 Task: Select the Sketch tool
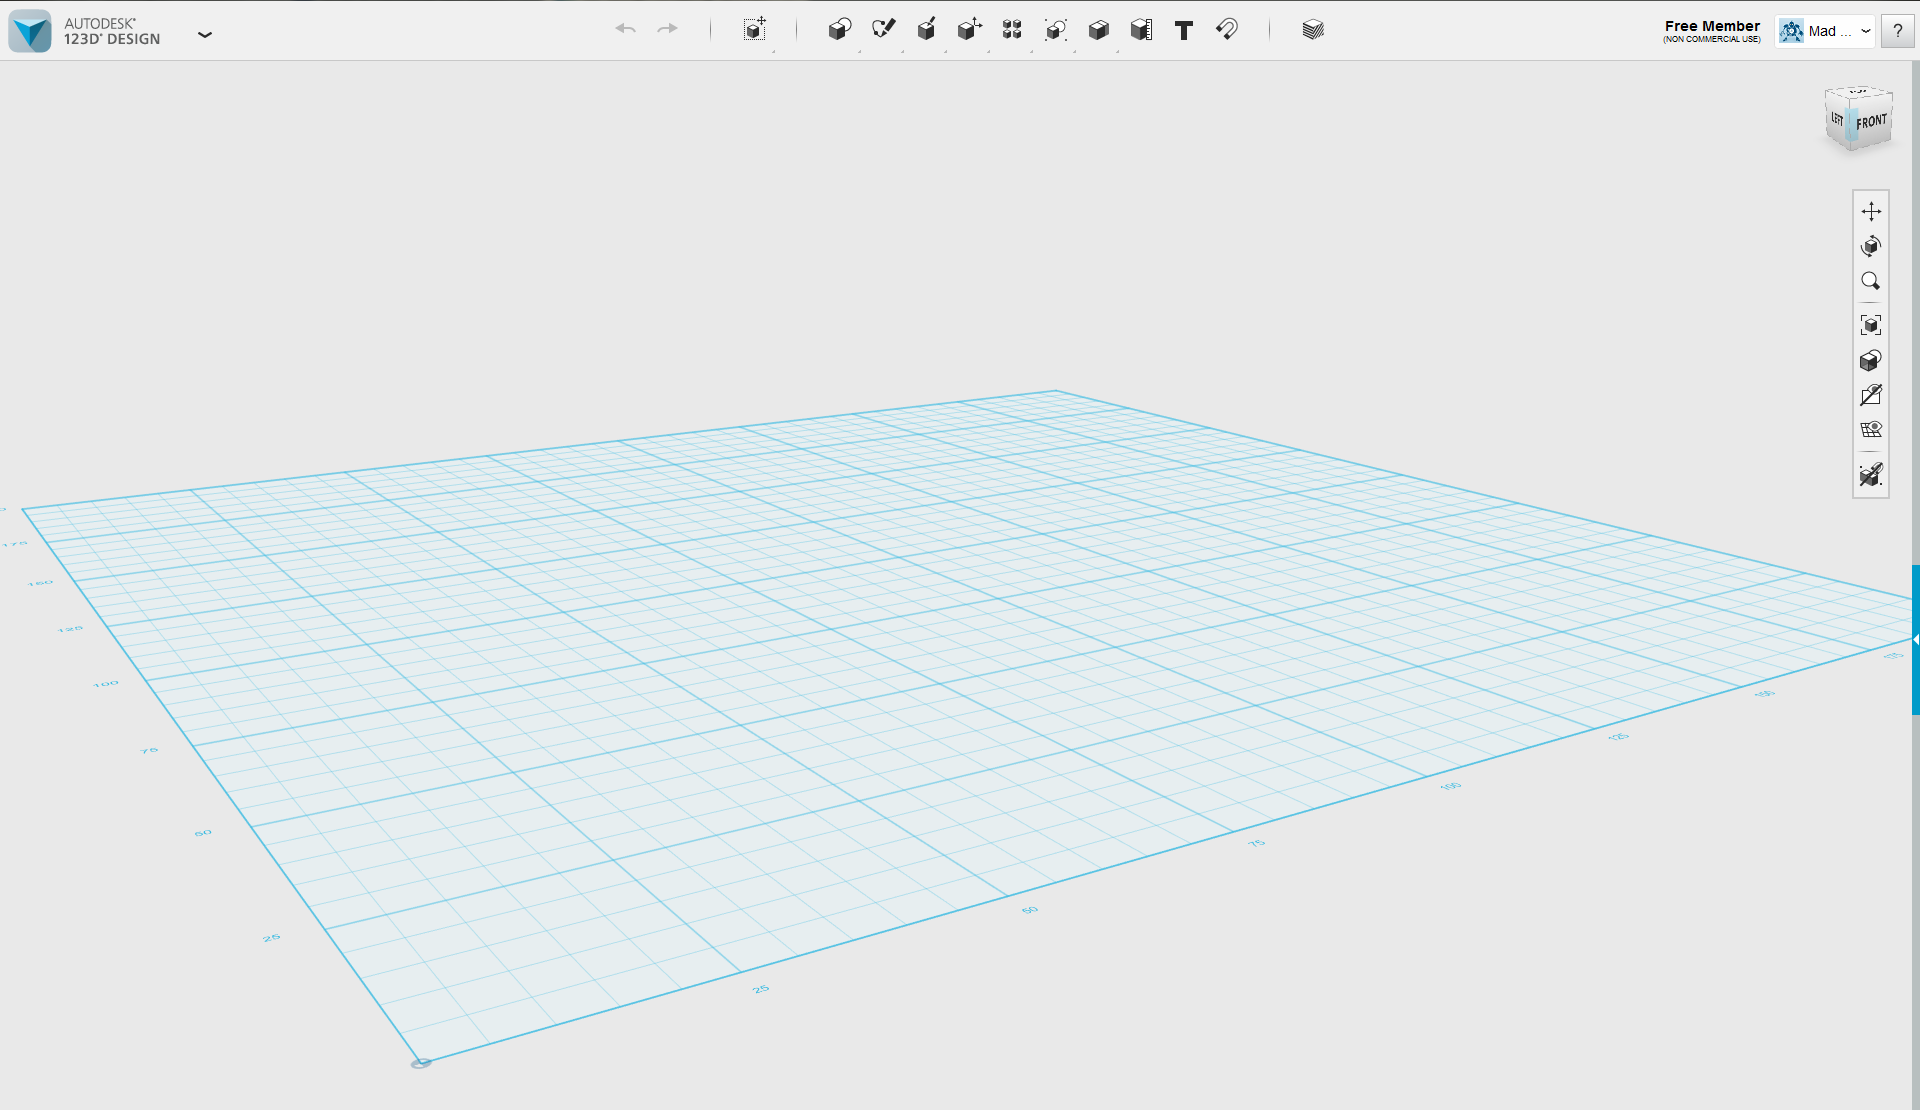(883, 30)
